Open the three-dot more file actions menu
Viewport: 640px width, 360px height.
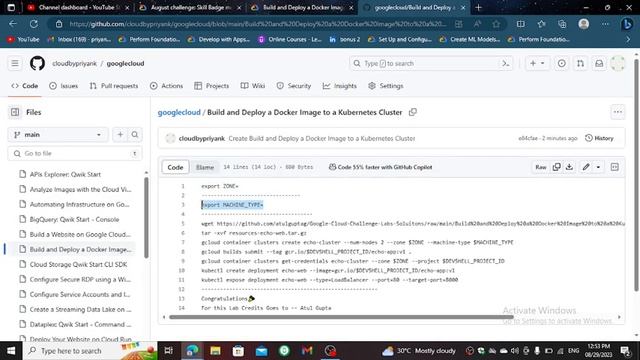tap(618, 112)
